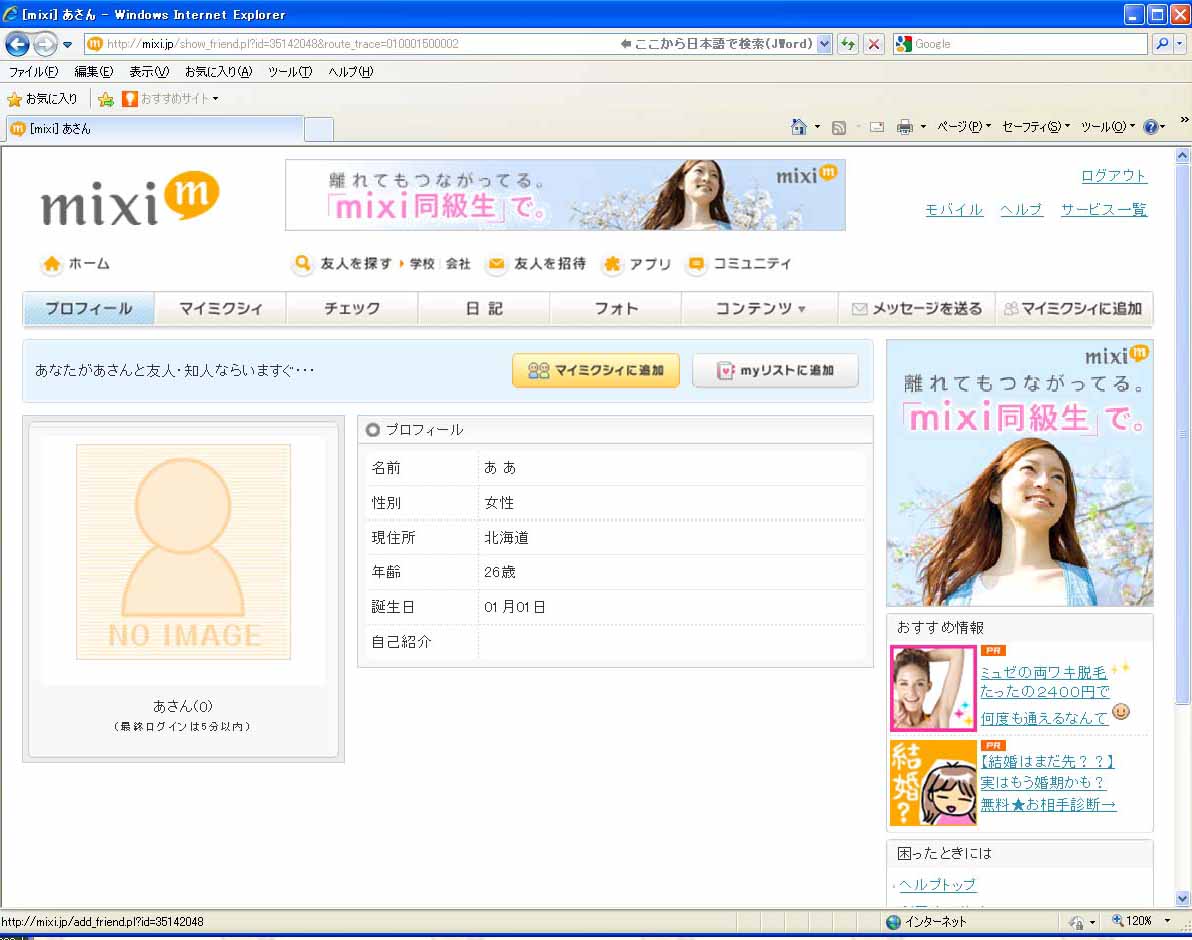
Task: Click the 会社 link
Action: [x=458, y=264]
